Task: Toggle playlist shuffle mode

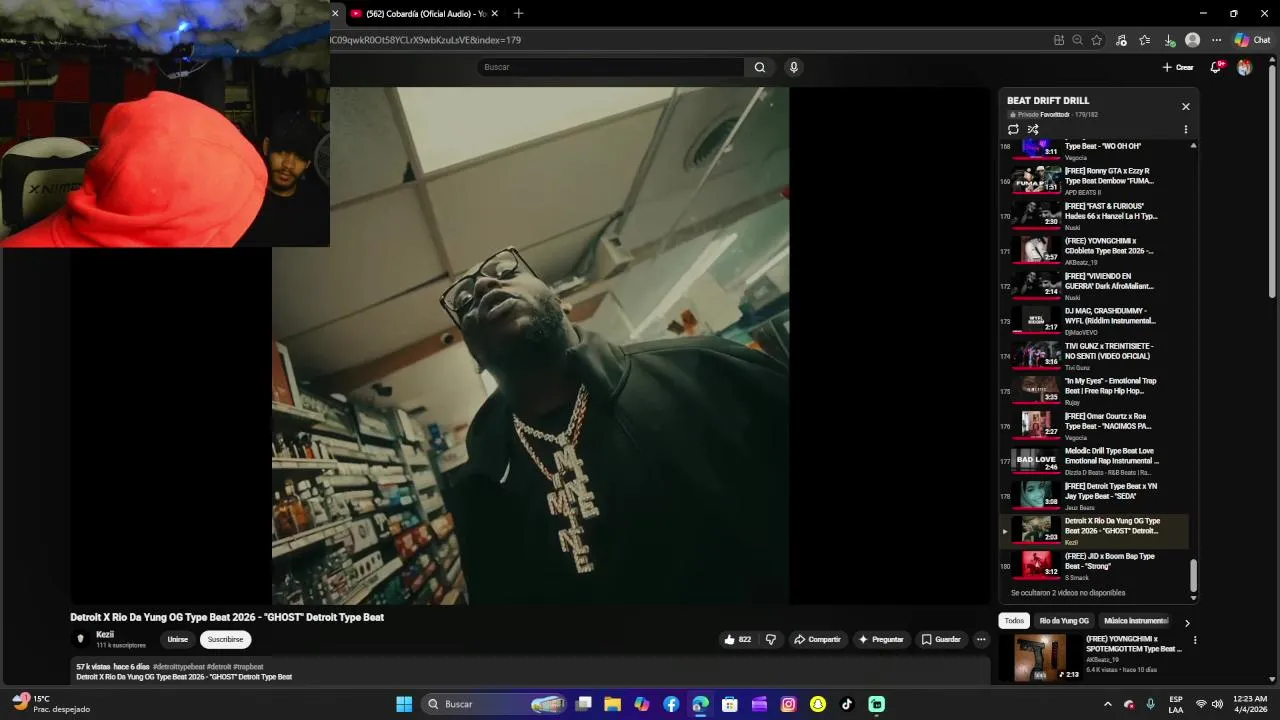Action: point(1033,129)
